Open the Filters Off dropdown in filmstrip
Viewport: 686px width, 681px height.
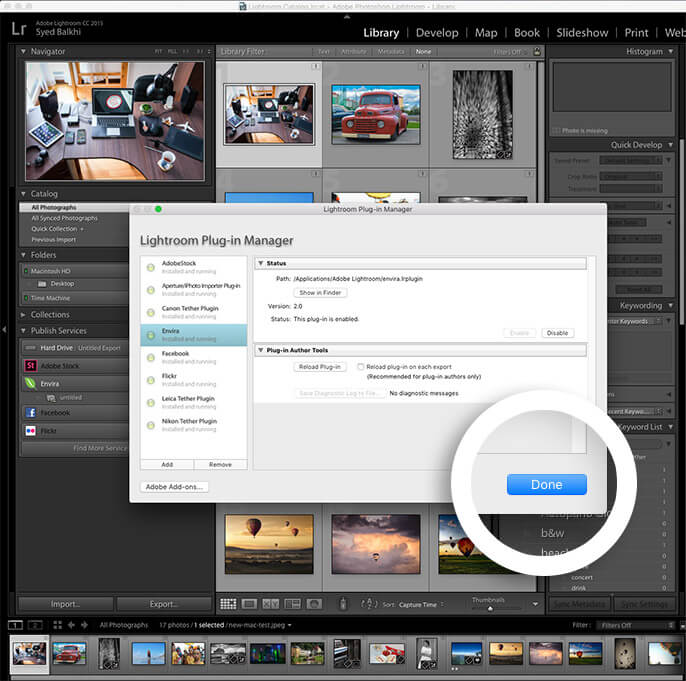point(636,625)
